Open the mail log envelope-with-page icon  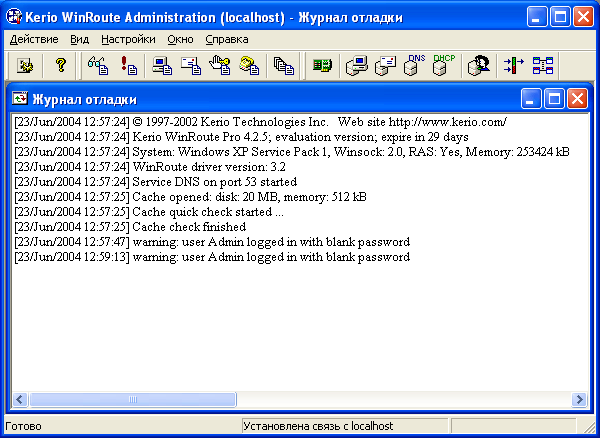coord(191,65)
